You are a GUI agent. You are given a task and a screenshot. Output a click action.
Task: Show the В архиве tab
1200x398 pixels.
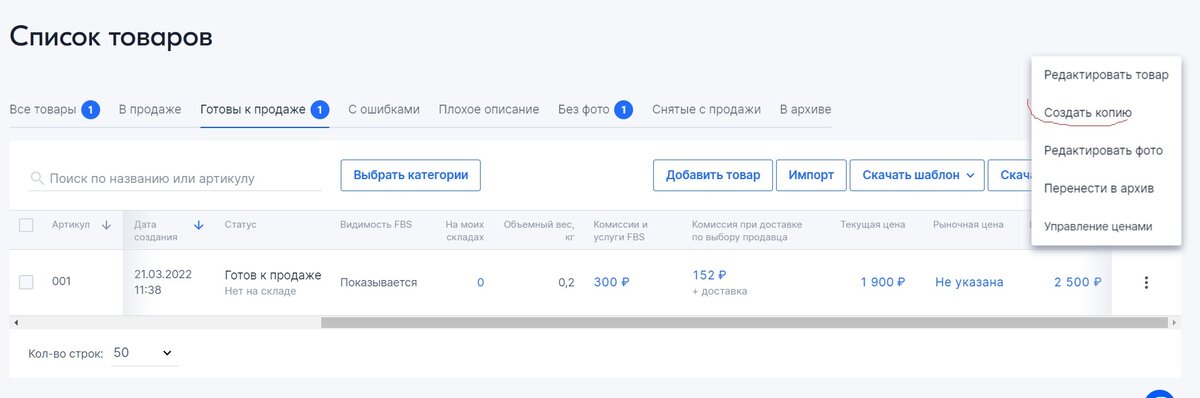[x=805, y=109]
